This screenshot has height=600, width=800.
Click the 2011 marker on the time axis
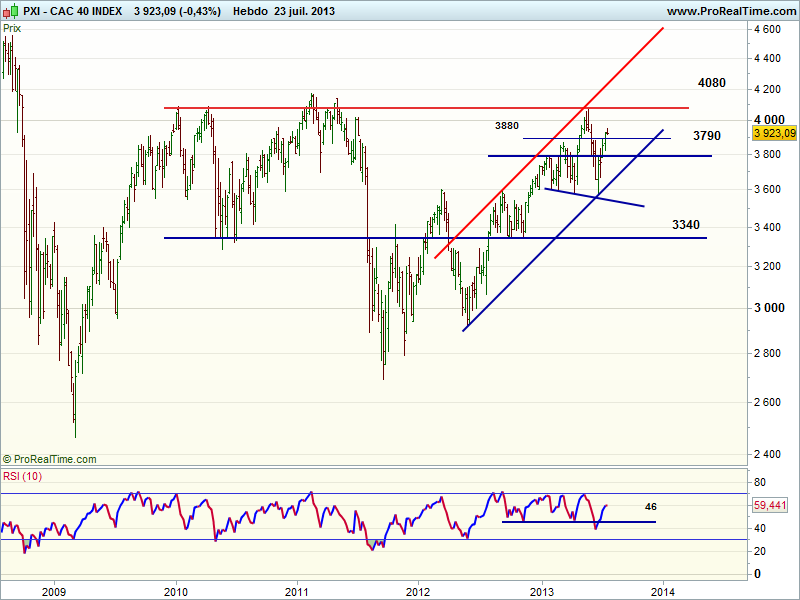click(296, 589)
